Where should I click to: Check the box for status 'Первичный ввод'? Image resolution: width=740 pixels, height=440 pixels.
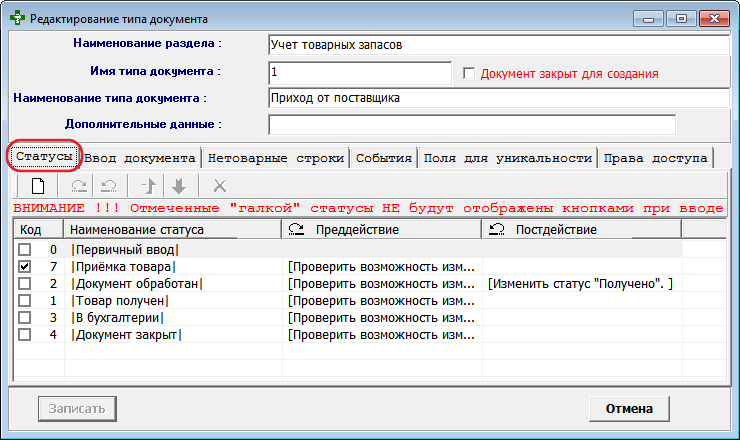[x=25, y=249]
